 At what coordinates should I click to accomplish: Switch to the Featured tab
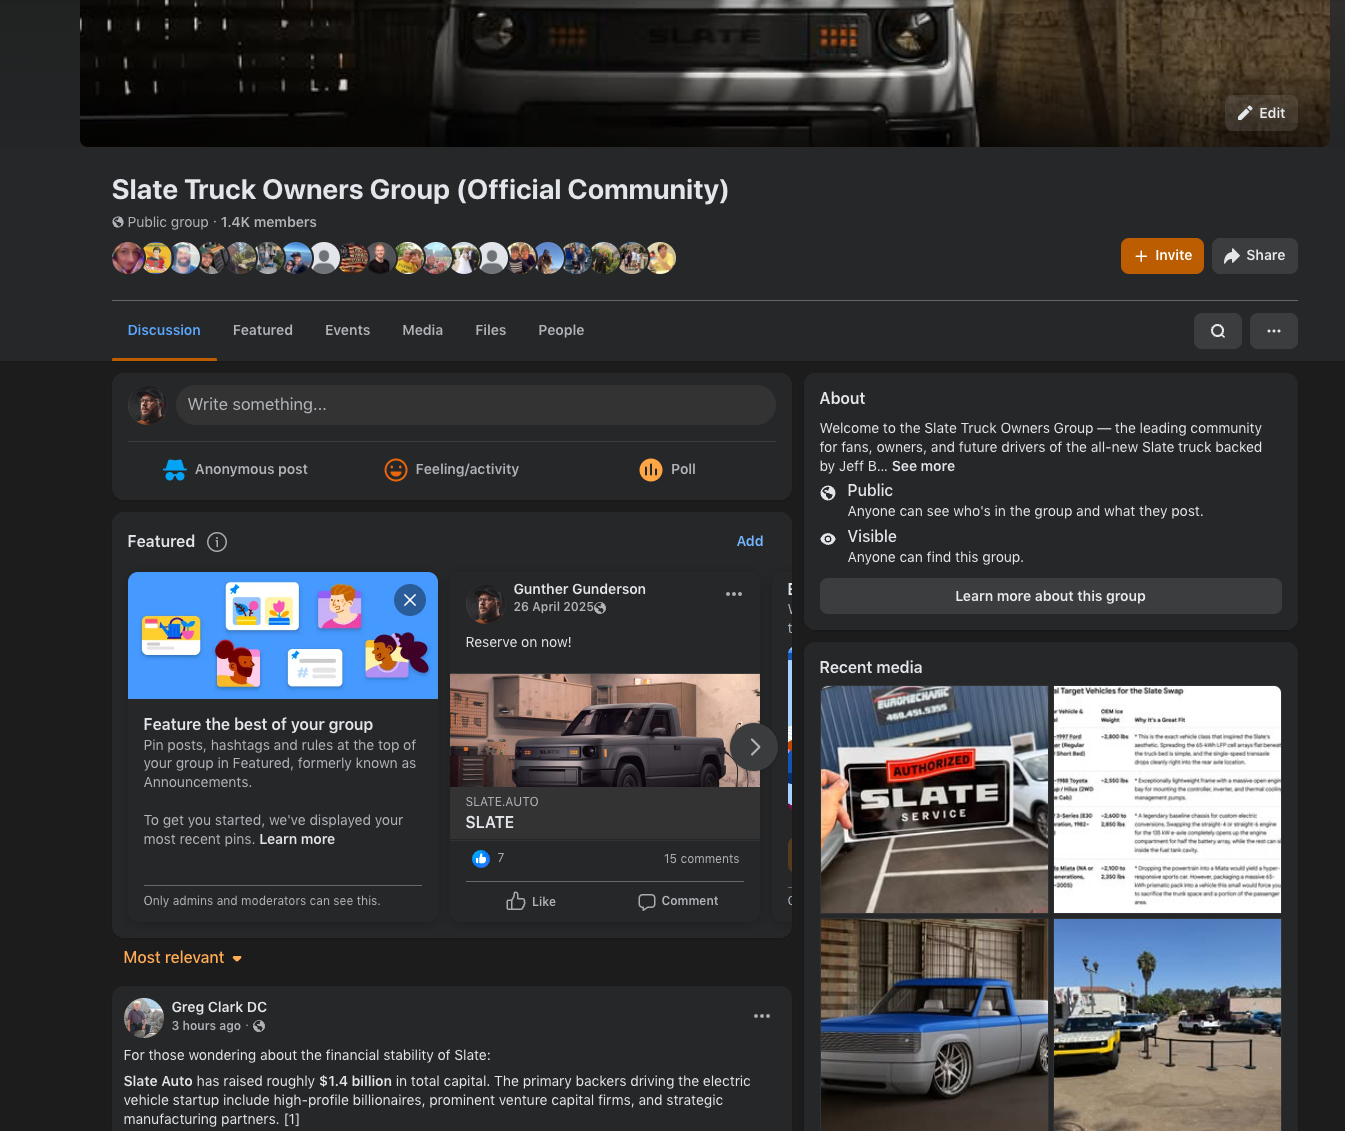[x=263, y=330]
